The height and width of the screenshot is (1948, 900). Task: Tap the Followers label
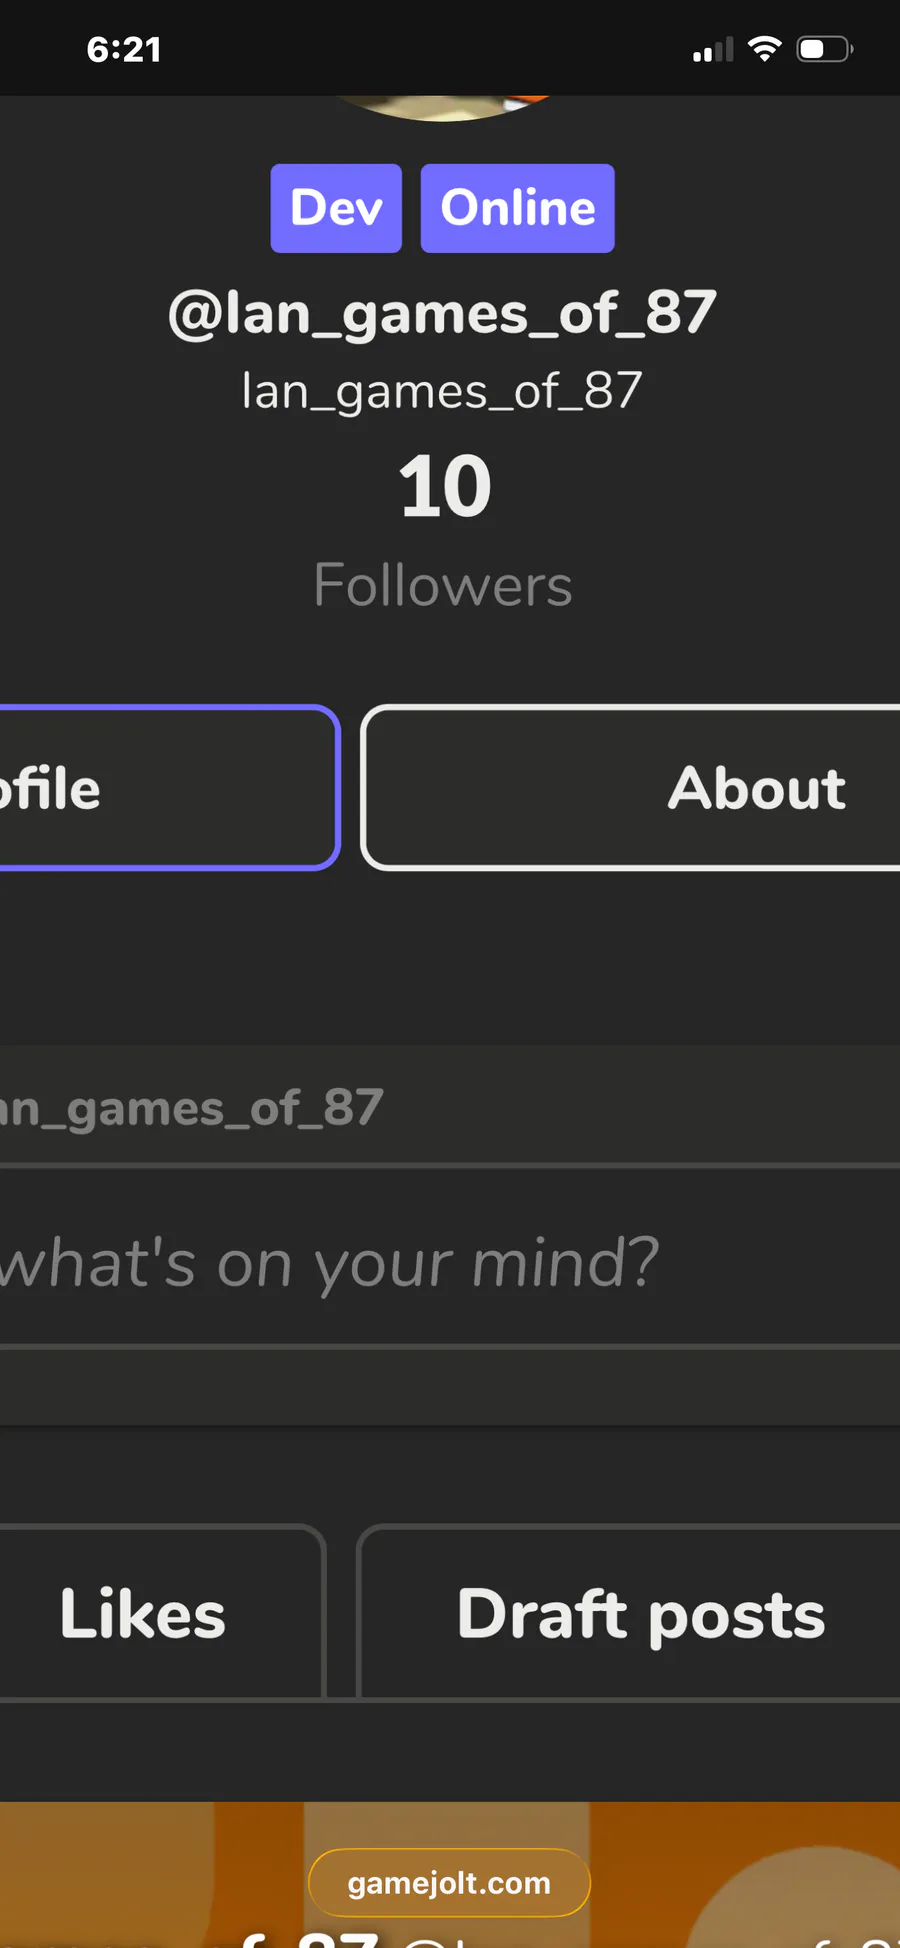443,585
